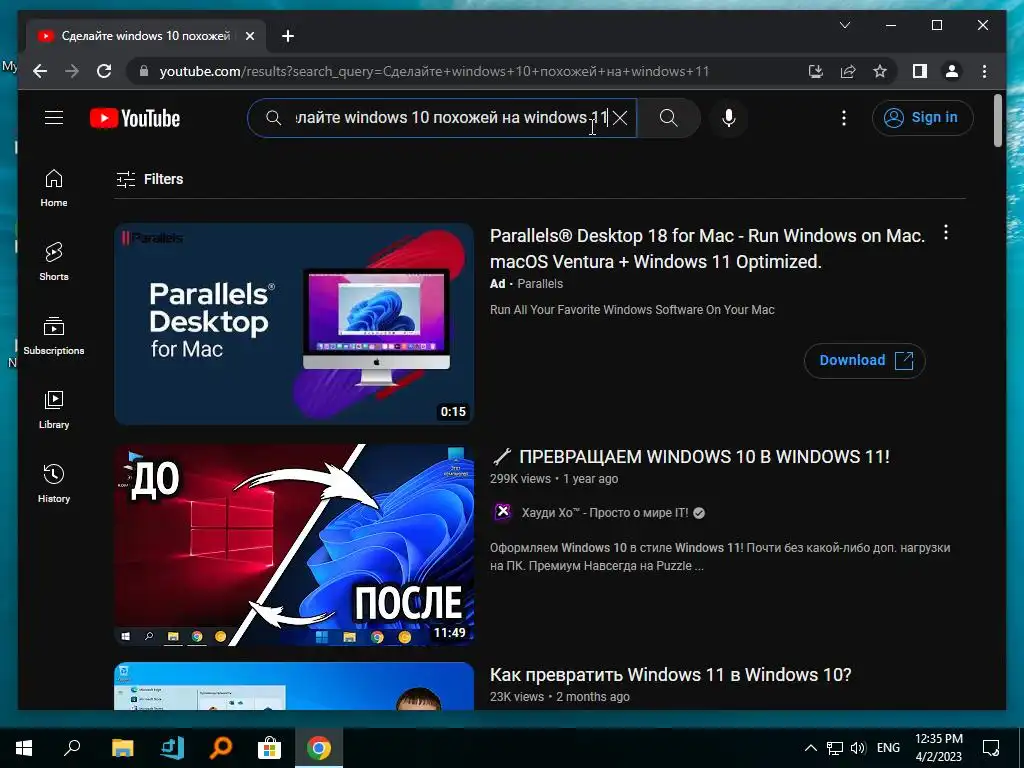Click the Parallels advertiser name
The image size is (1024, 768).
click(540, 283)
